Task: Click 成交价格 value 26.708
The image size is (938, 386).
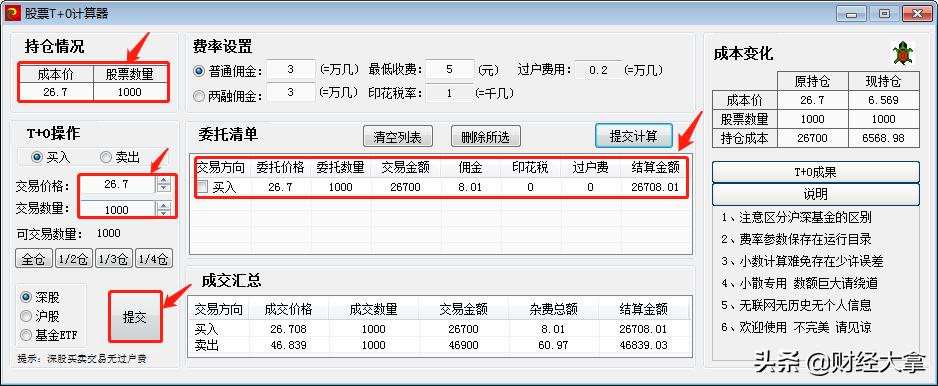Action: click(x=289, y=329)
